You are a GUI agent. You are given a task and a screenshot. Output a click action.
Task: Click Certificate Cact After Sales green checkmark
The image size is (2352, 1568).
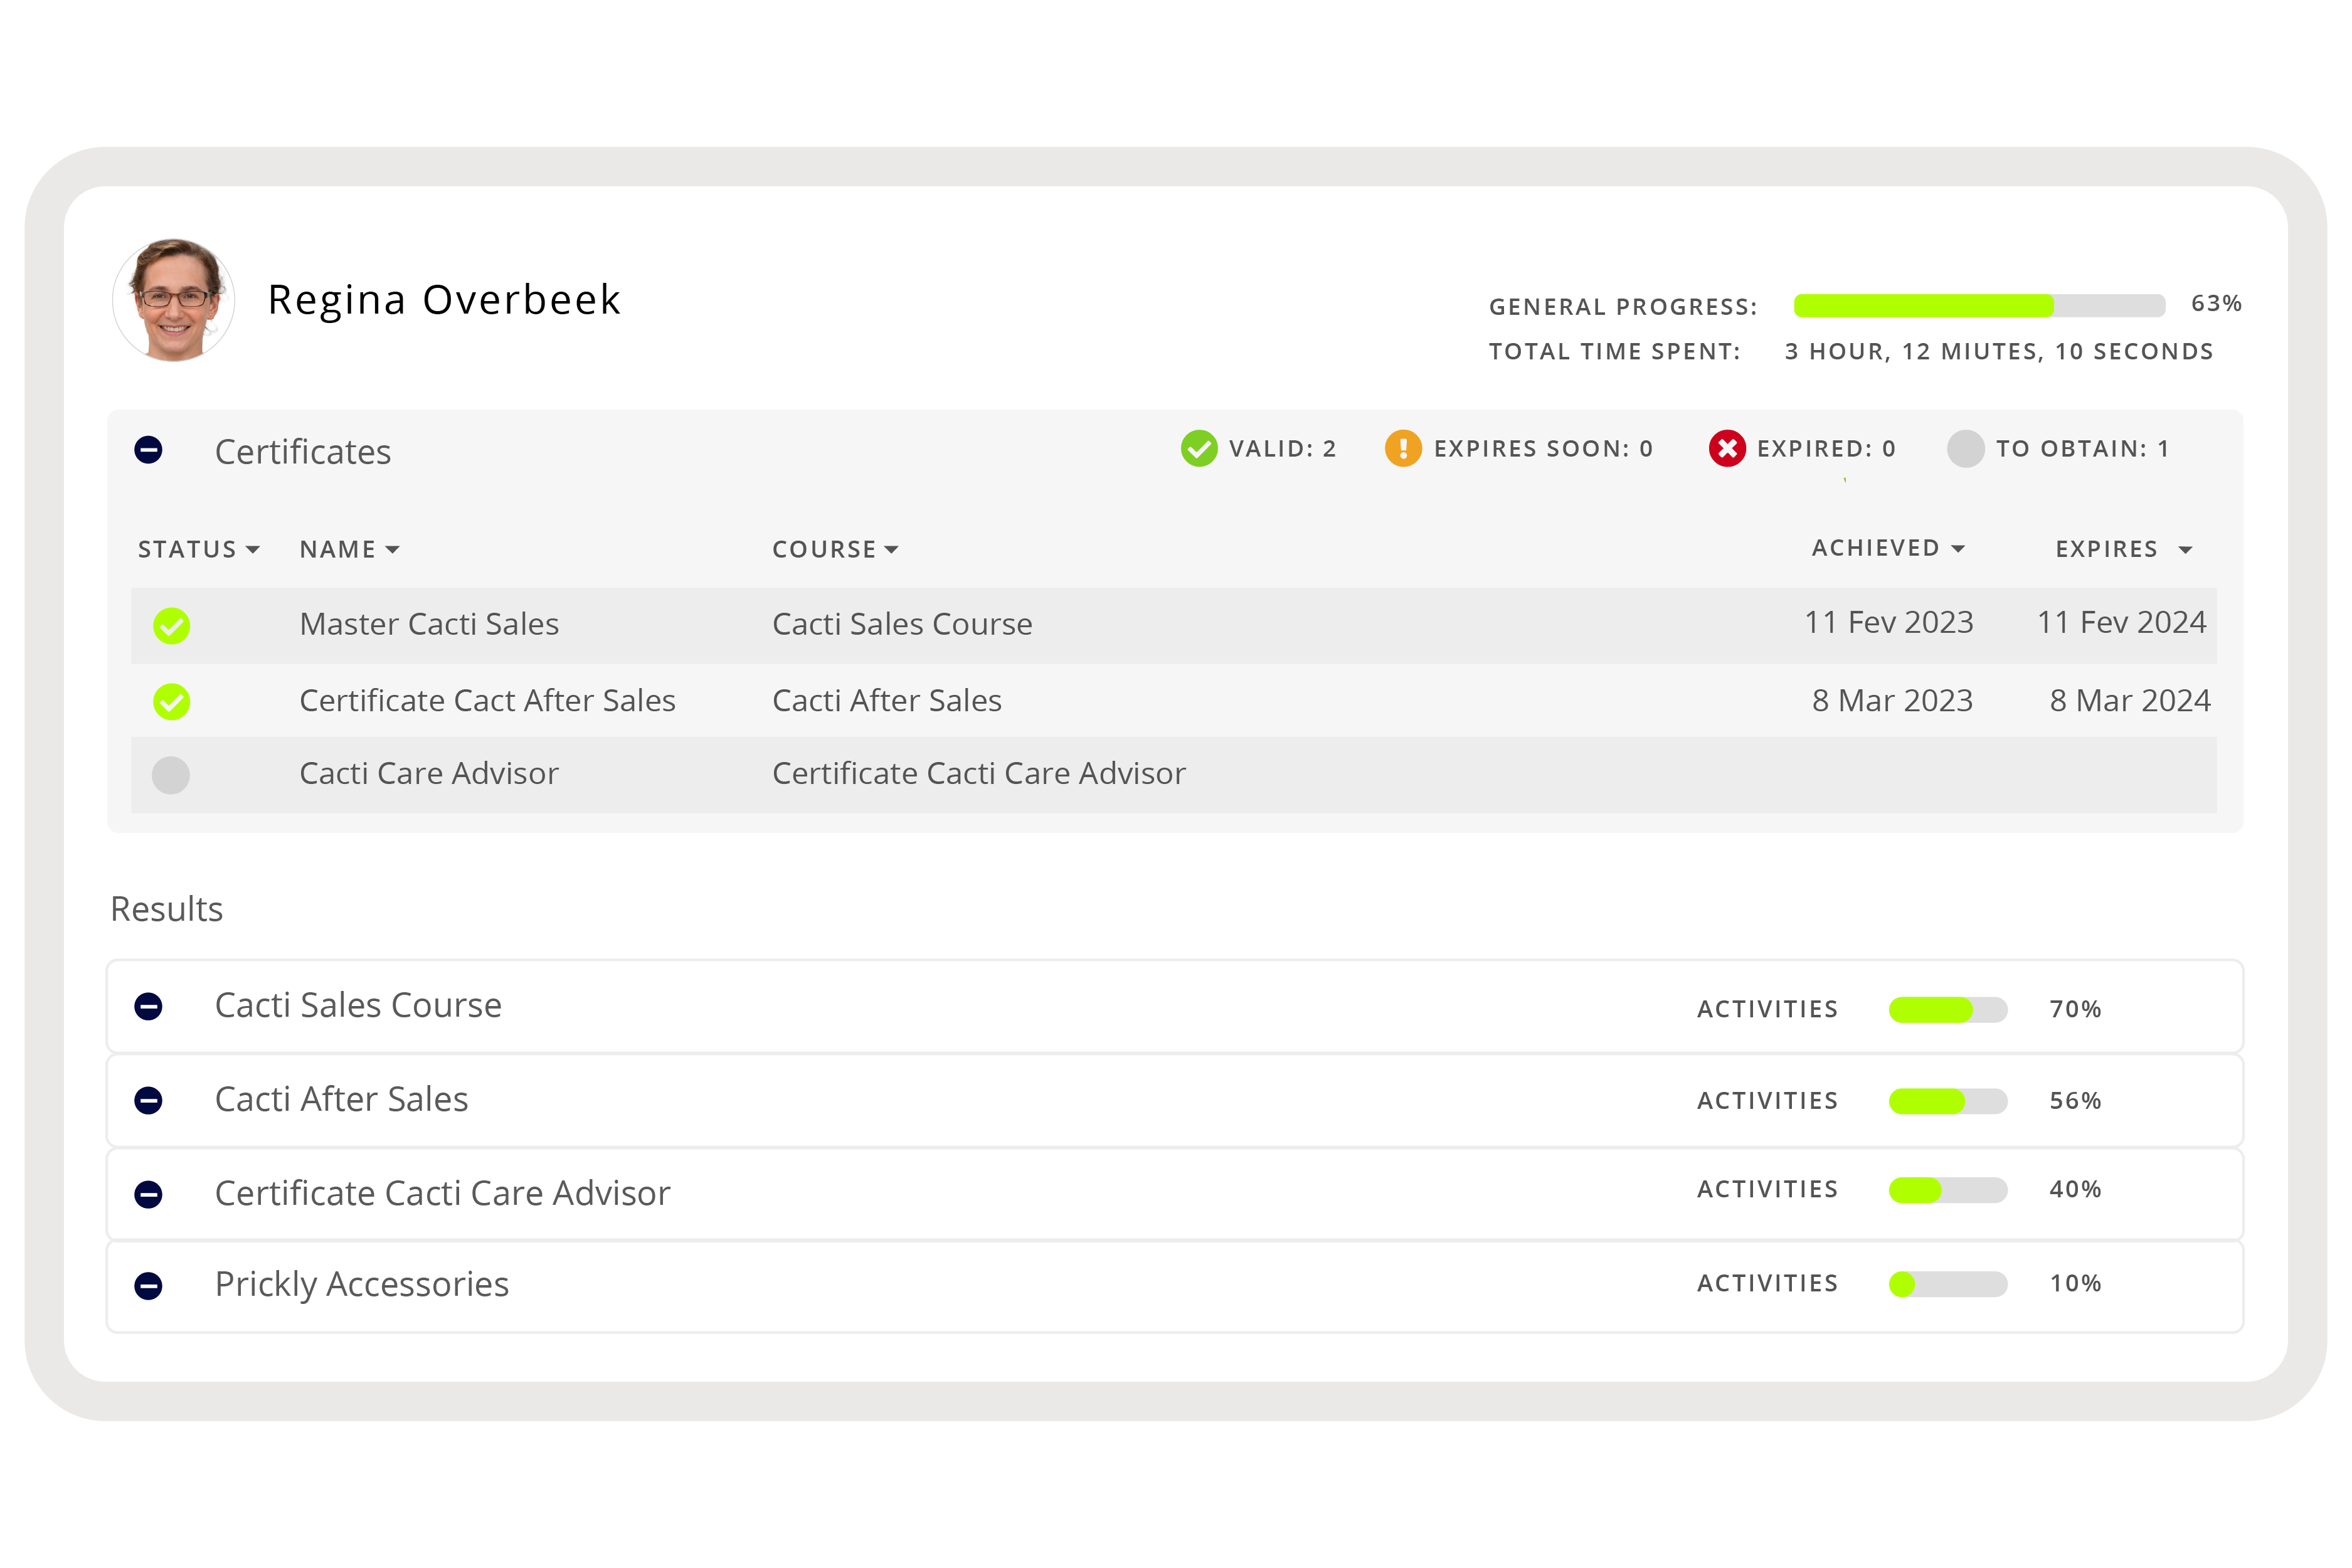coord(171,702)
